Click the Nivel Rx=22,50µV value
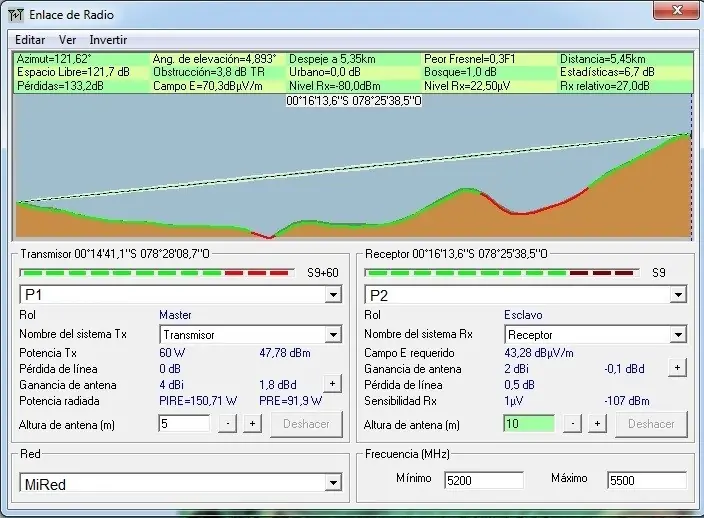704x518 pixels. pos(467,86)
